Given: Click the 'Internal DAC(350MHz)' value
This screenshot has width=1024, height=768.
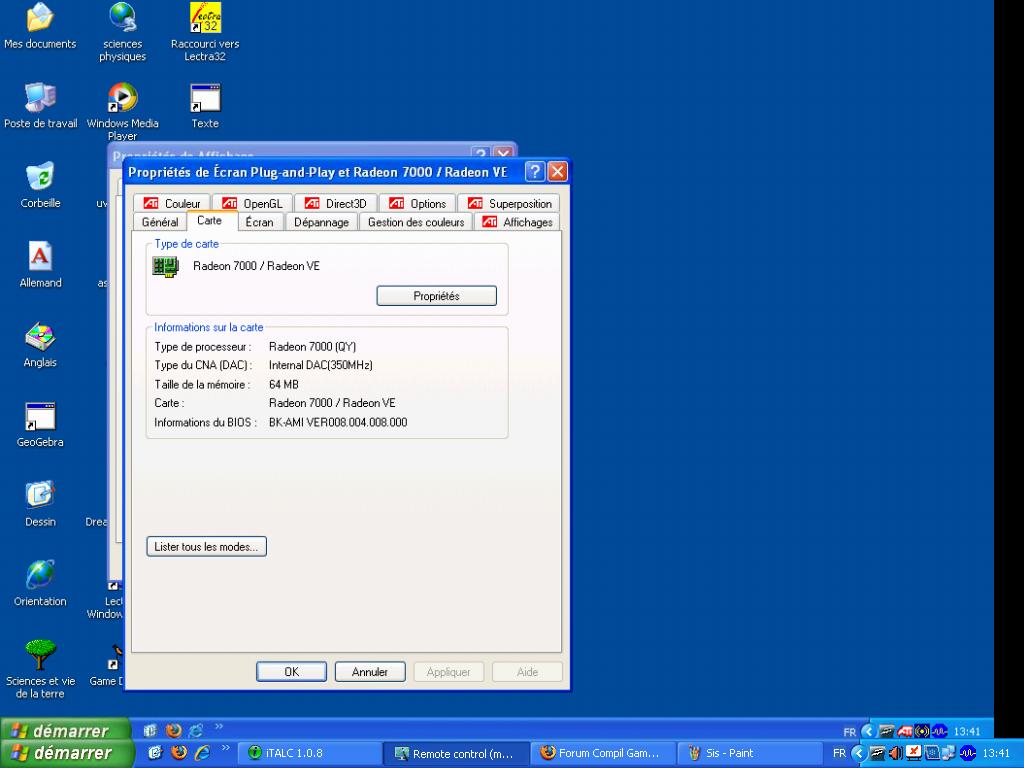Looking at the screenshot, I should point(321,365).
